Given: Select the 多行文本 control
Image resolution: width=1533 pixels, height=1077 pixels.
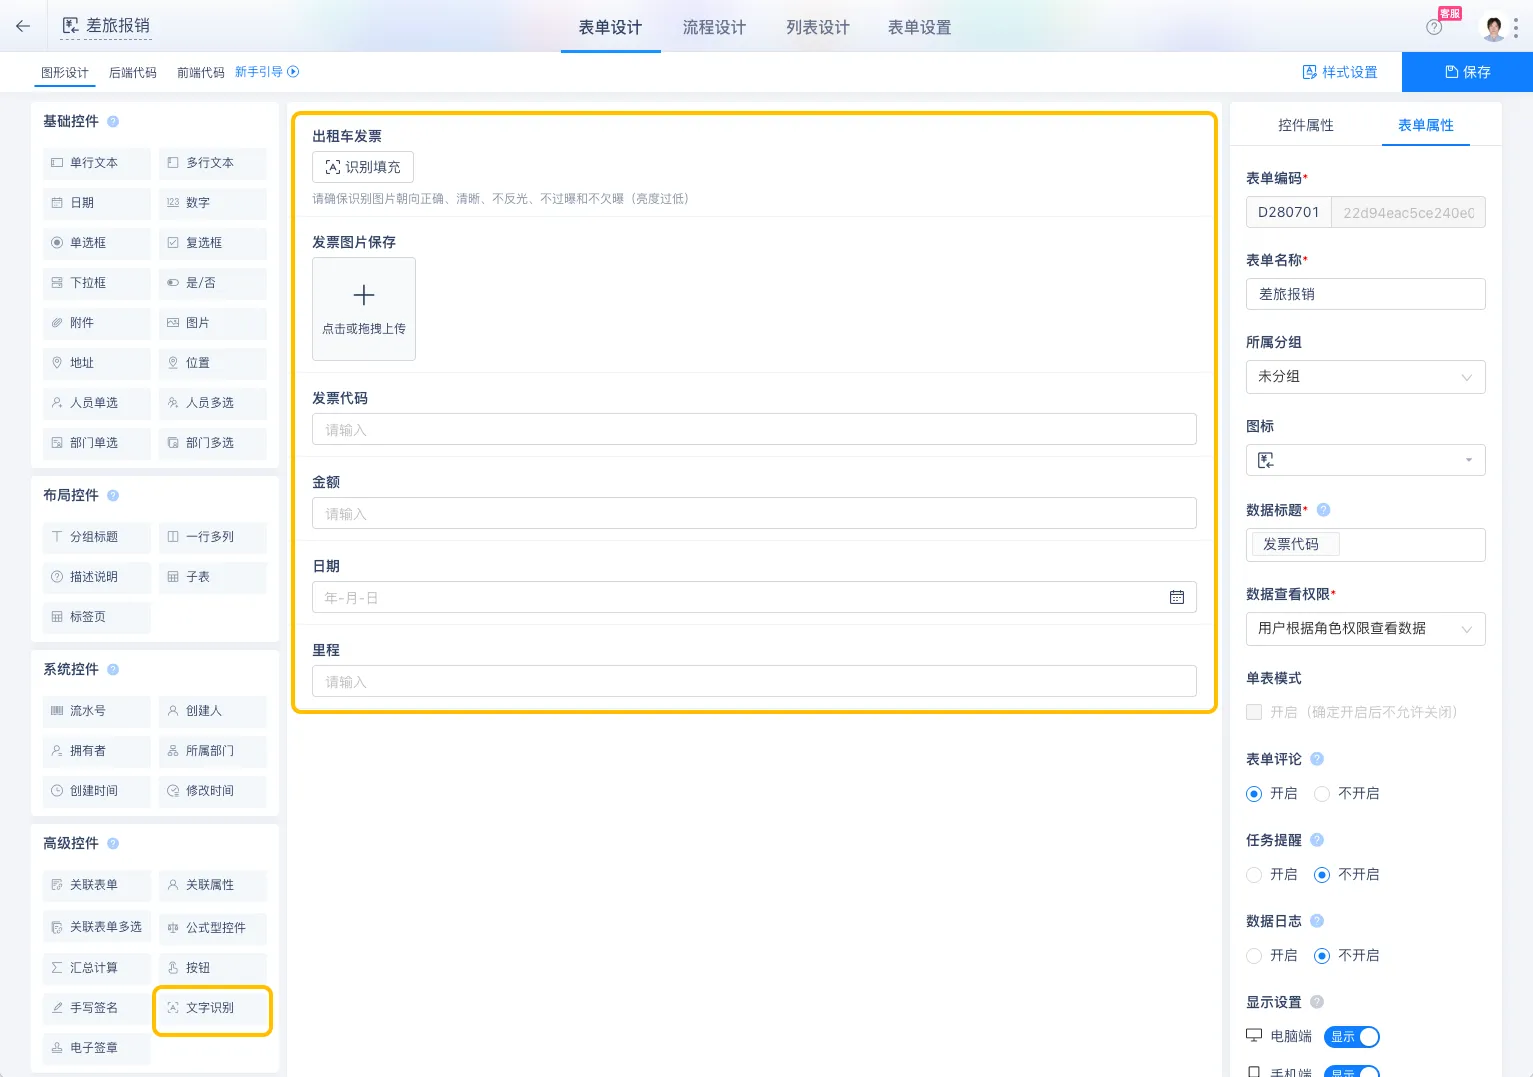Looking at the screenshot, I should click(x=213, y=163).
